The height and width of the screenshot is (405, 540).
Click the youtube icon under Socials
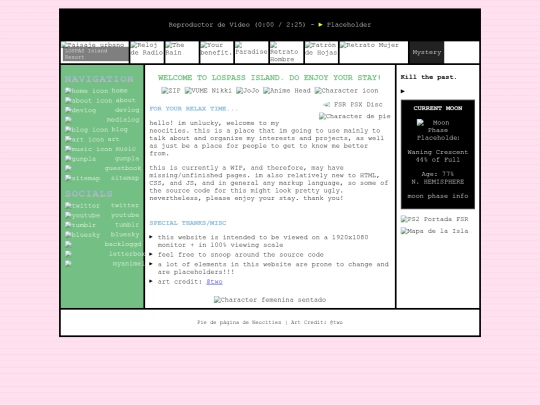pyautogui.click(x=83, y=215)
